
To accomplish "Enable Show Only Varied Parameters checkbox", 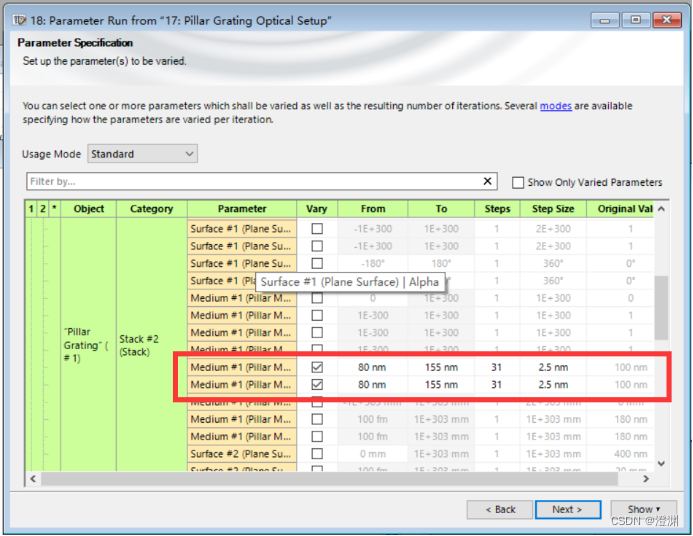I will pyautogui.click(x=518, y=182).
